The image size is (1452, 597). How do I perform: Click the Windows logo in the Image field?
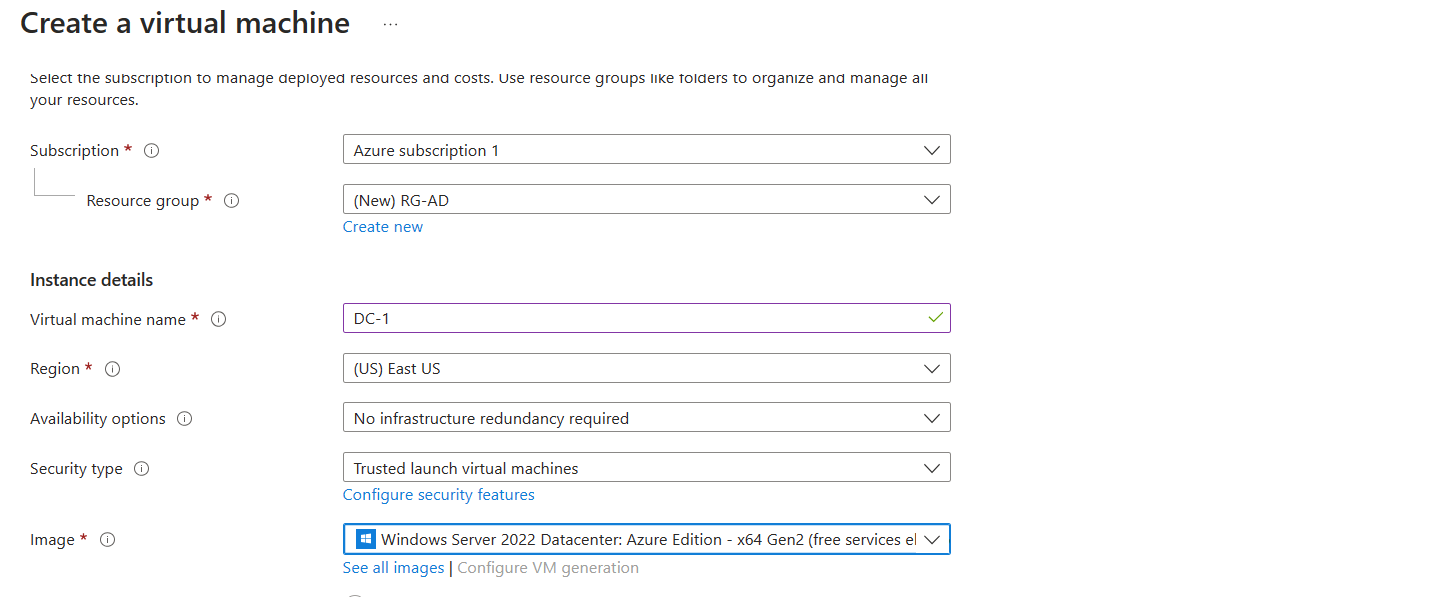coord(366,540)
